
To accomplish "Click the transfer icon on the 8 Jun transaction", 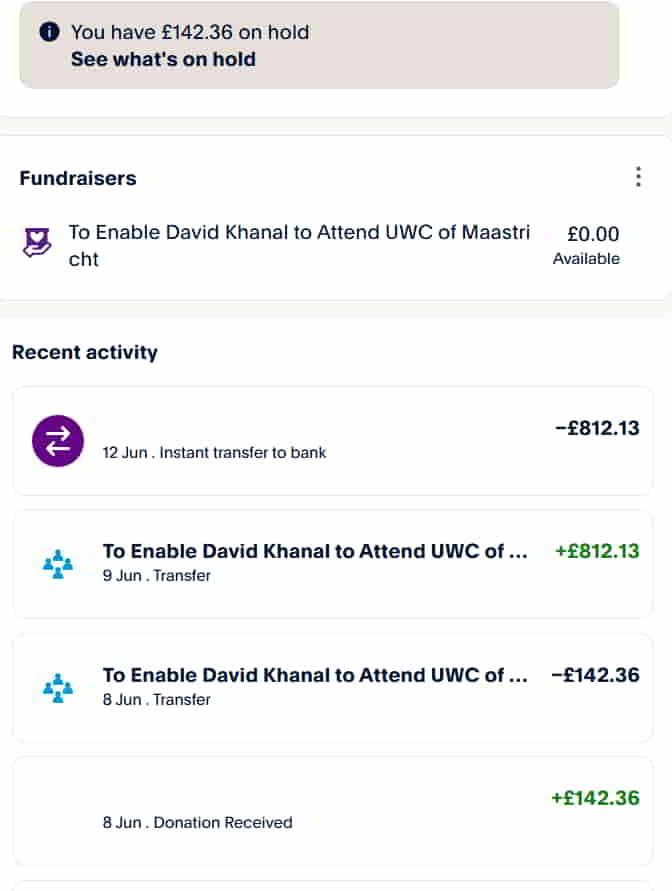I will tap(57, 687).
